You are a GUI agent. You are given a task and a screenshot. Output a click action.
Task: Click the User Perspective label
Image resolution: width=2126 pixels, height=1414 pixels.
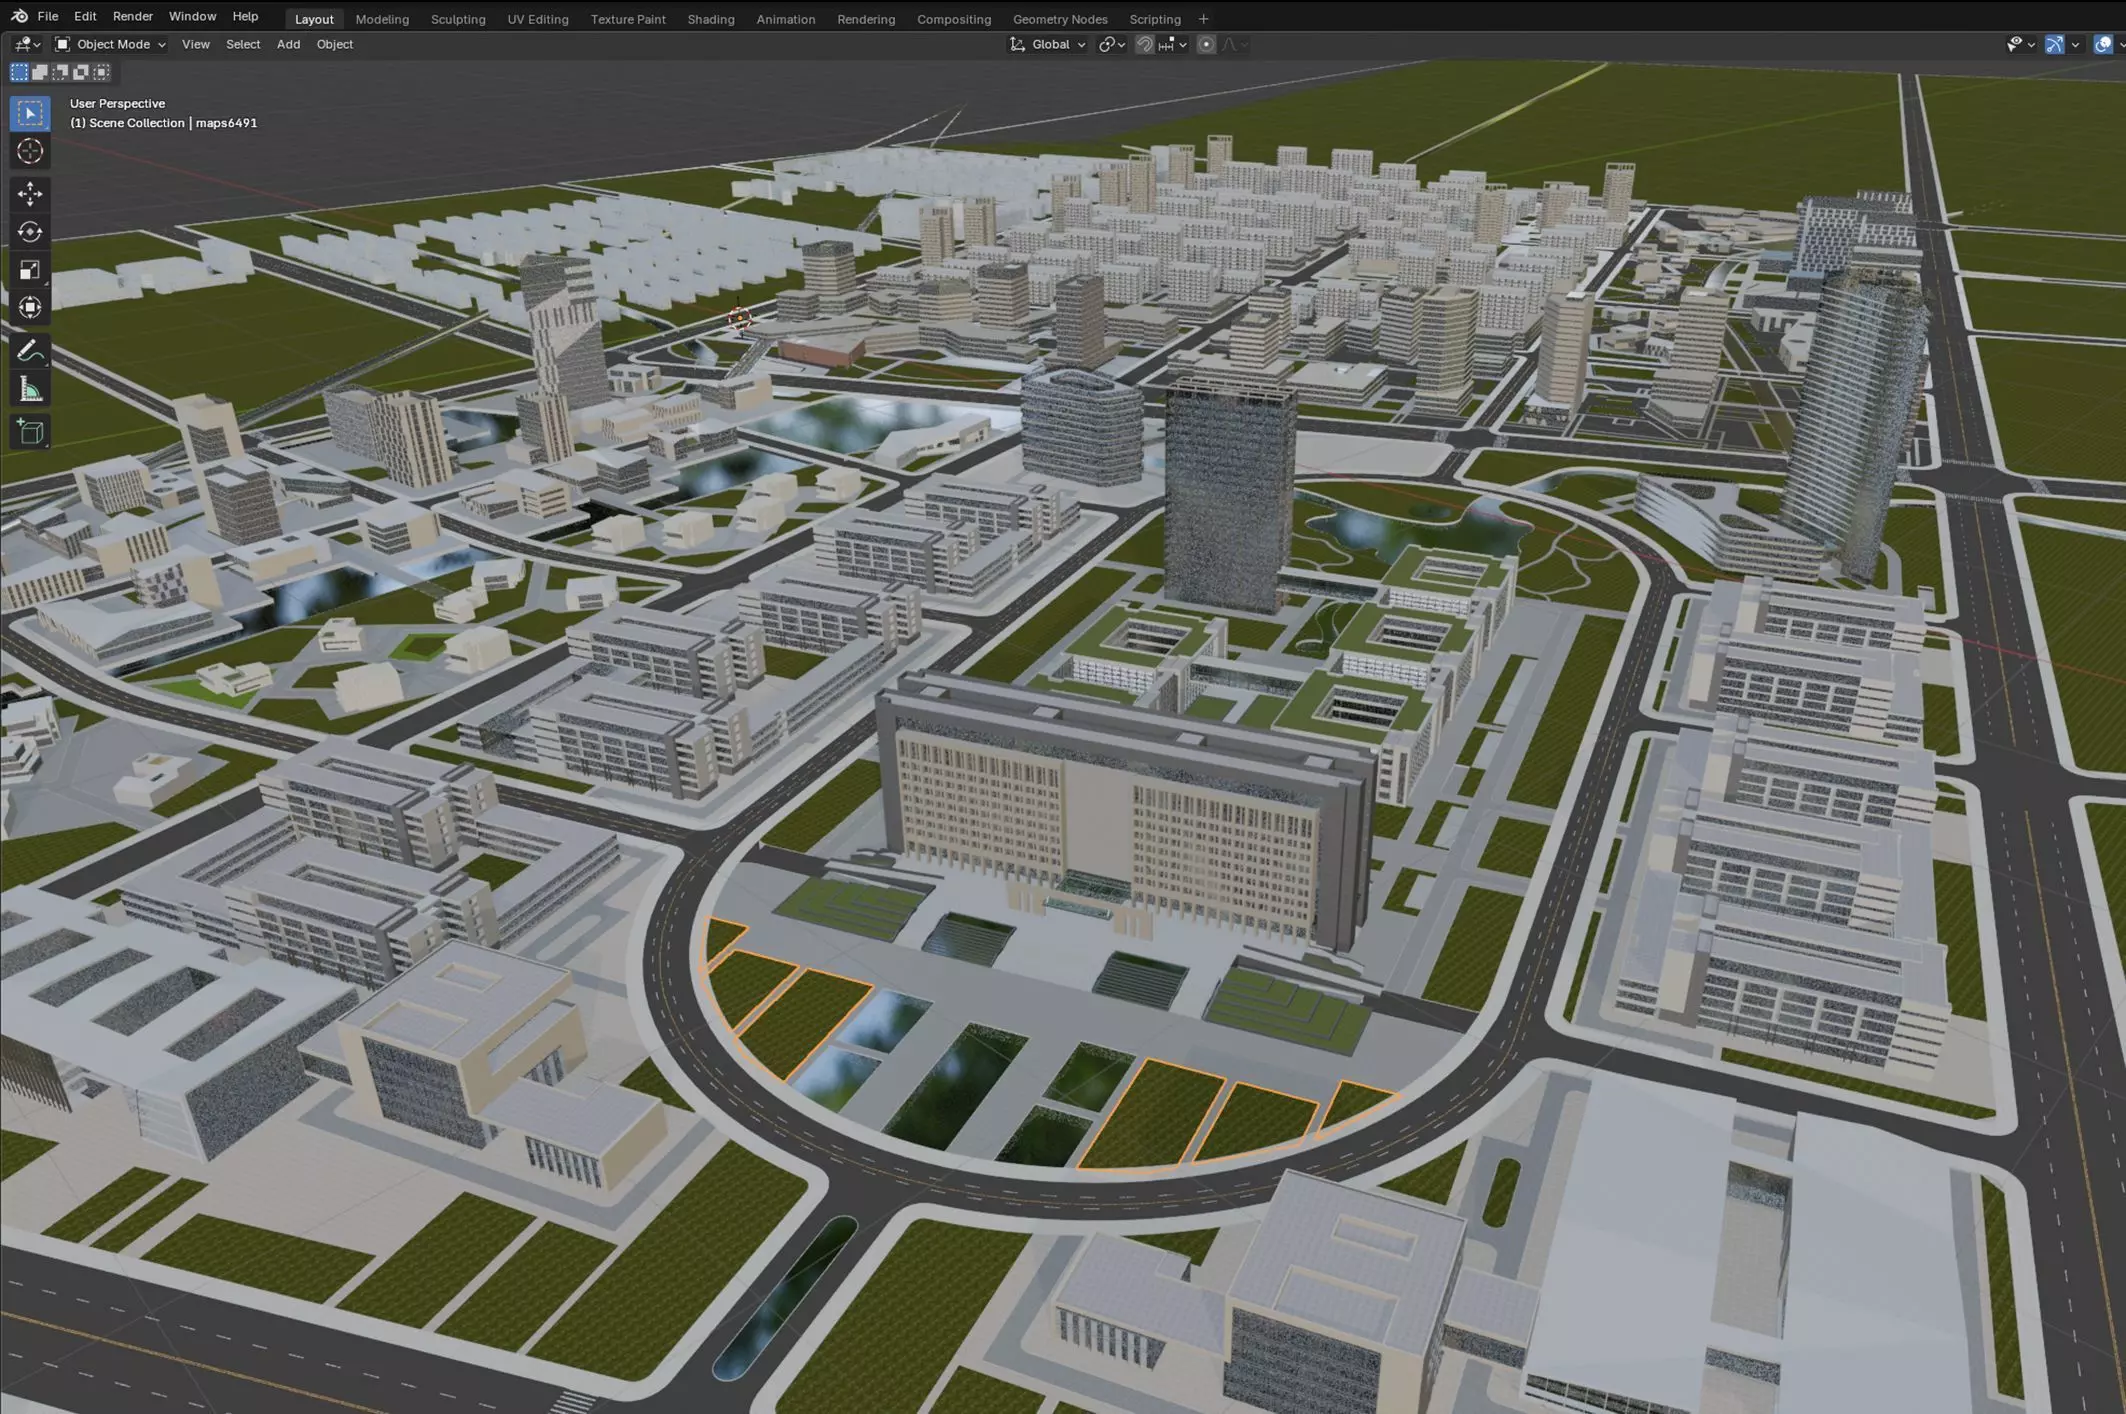click(117, 103)
